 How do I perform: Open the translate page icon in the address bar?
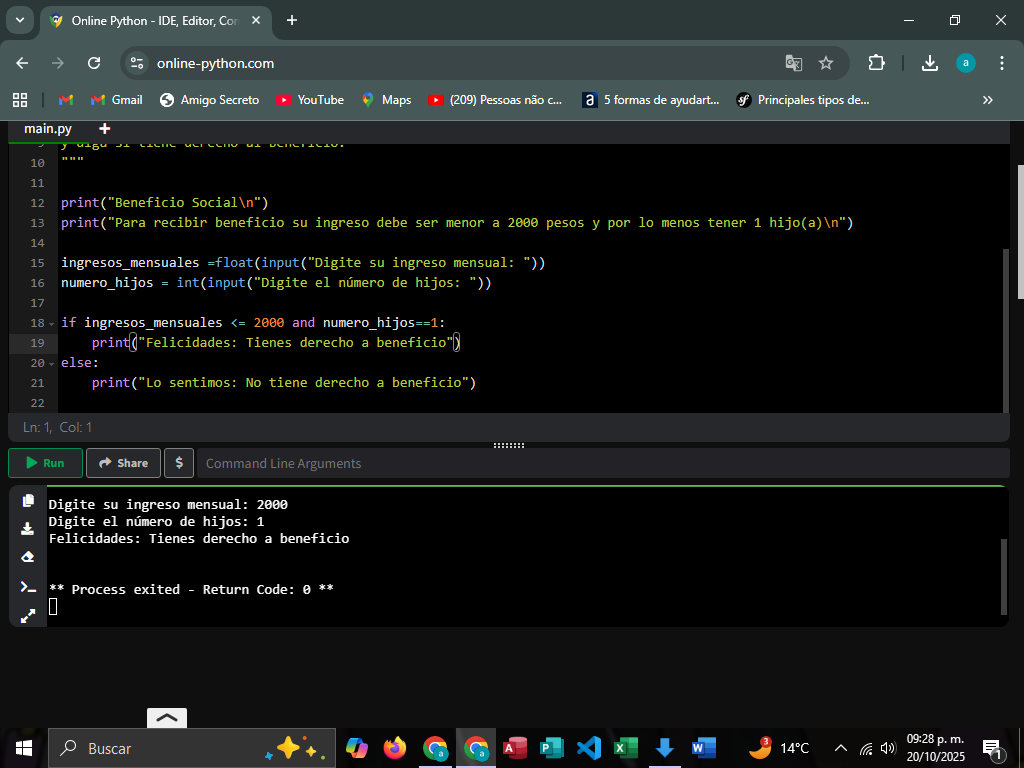[x=794, y=63]
